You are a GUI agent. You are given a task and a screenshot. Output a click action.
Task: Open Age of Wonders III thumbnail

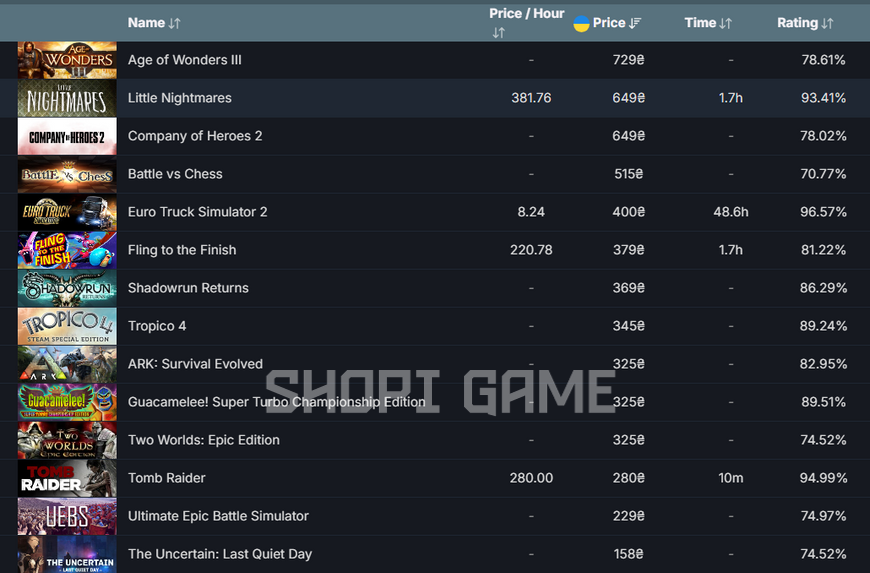click(x=67, y=60)
